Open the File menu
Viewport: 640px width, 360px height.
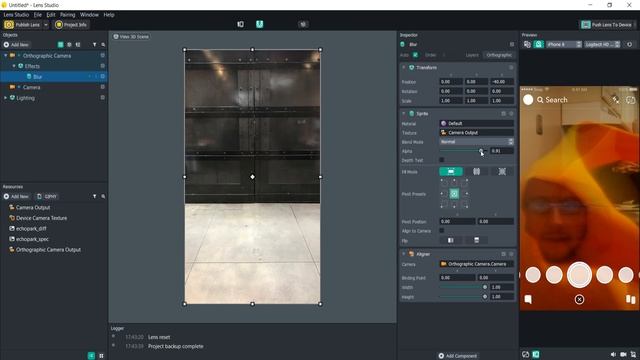(38, 15)
